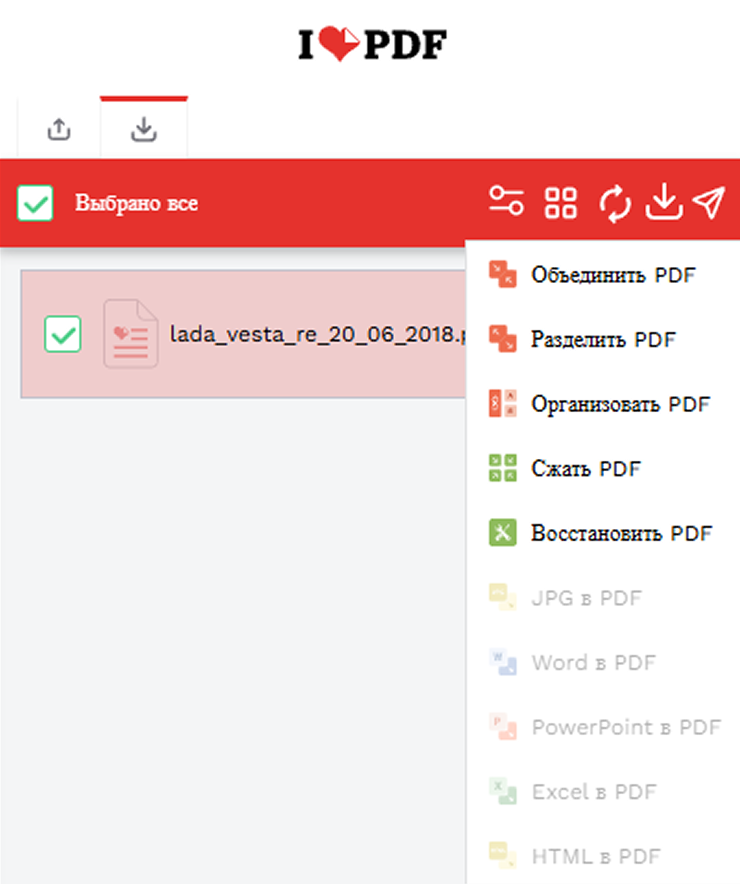The width and height of the screenshot is (740, 884).
Task: Click the merge icon beside Объединить PDF
Action: [503, 274]
